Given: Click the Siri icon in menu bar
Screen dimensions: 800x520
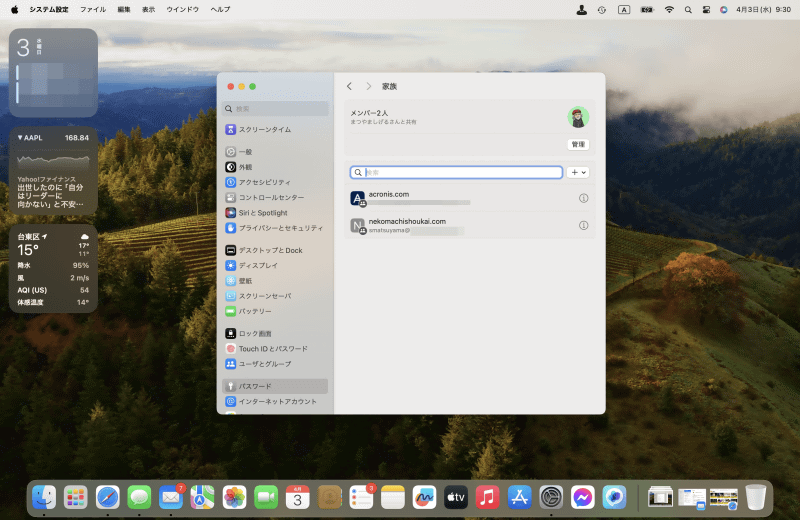Looking at the screenshot, I should tap(723, 9).
